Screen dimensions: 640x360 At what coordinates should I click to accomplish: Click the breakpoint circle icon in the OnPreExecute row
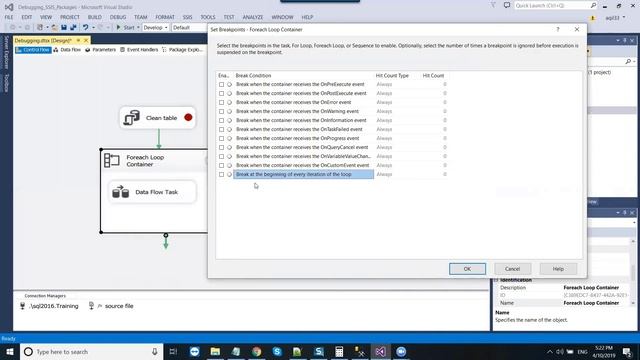point(229,84)
